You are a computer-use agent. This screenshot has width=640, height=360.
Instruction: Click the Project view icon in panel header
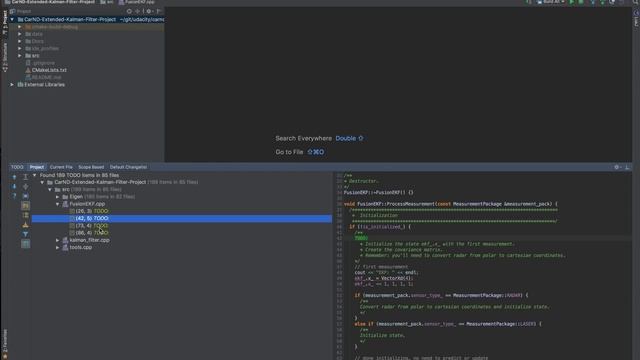click(13, 11)
